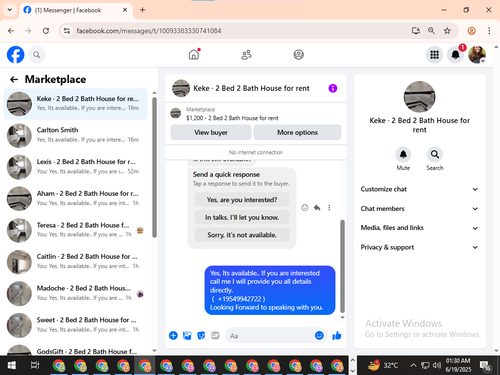Open the Lexis 2 Bed 2 Bath conversation

click(x=75, y=167)
